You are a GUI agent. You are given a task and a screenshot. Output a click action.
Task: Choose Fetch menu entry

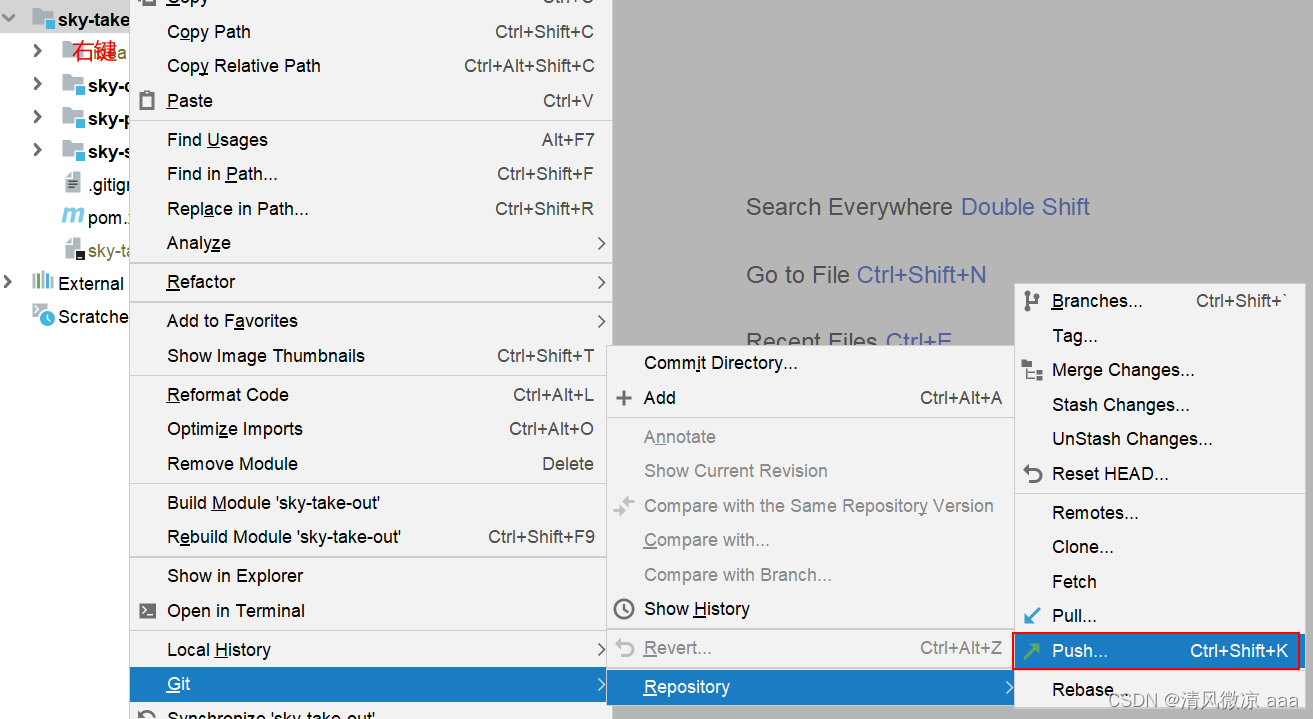click(1160, 582)
